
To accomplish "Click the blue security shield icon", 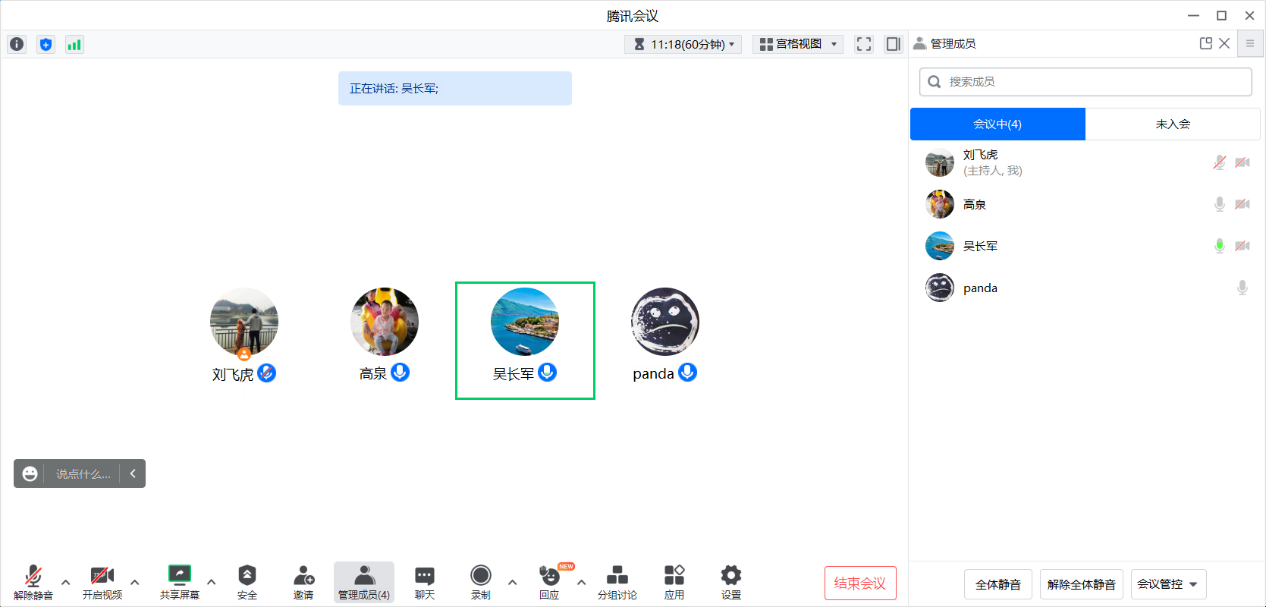I will pyautogui.click(x=45, y=44).
